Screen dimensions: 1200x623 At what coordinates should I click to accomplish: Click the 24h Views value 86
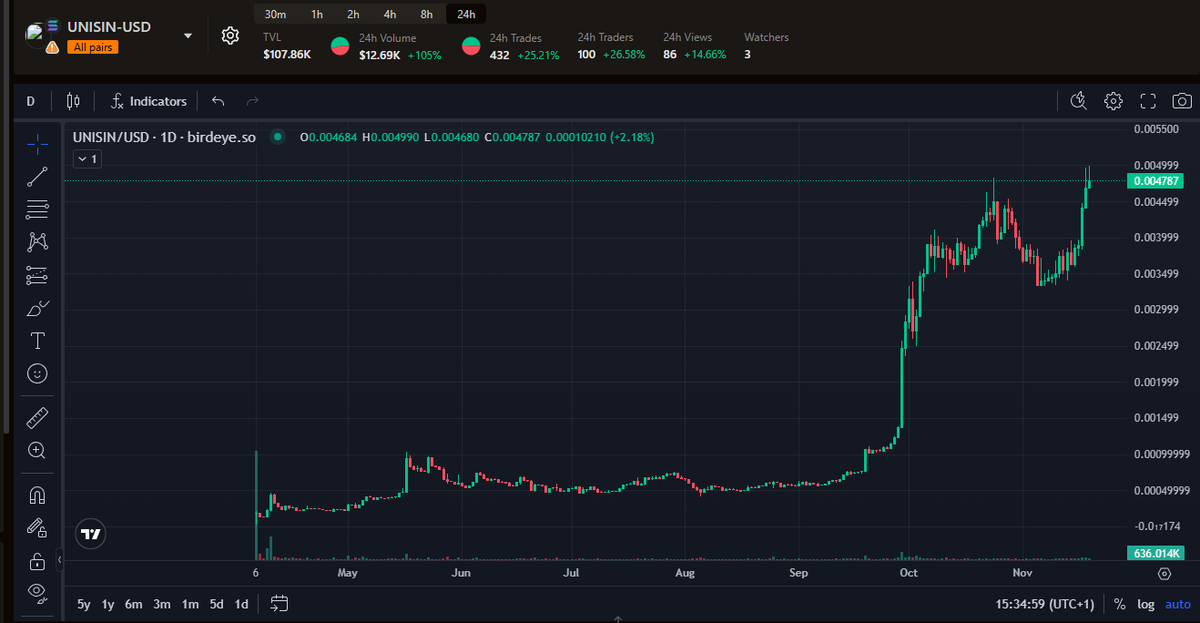point(670,54)
